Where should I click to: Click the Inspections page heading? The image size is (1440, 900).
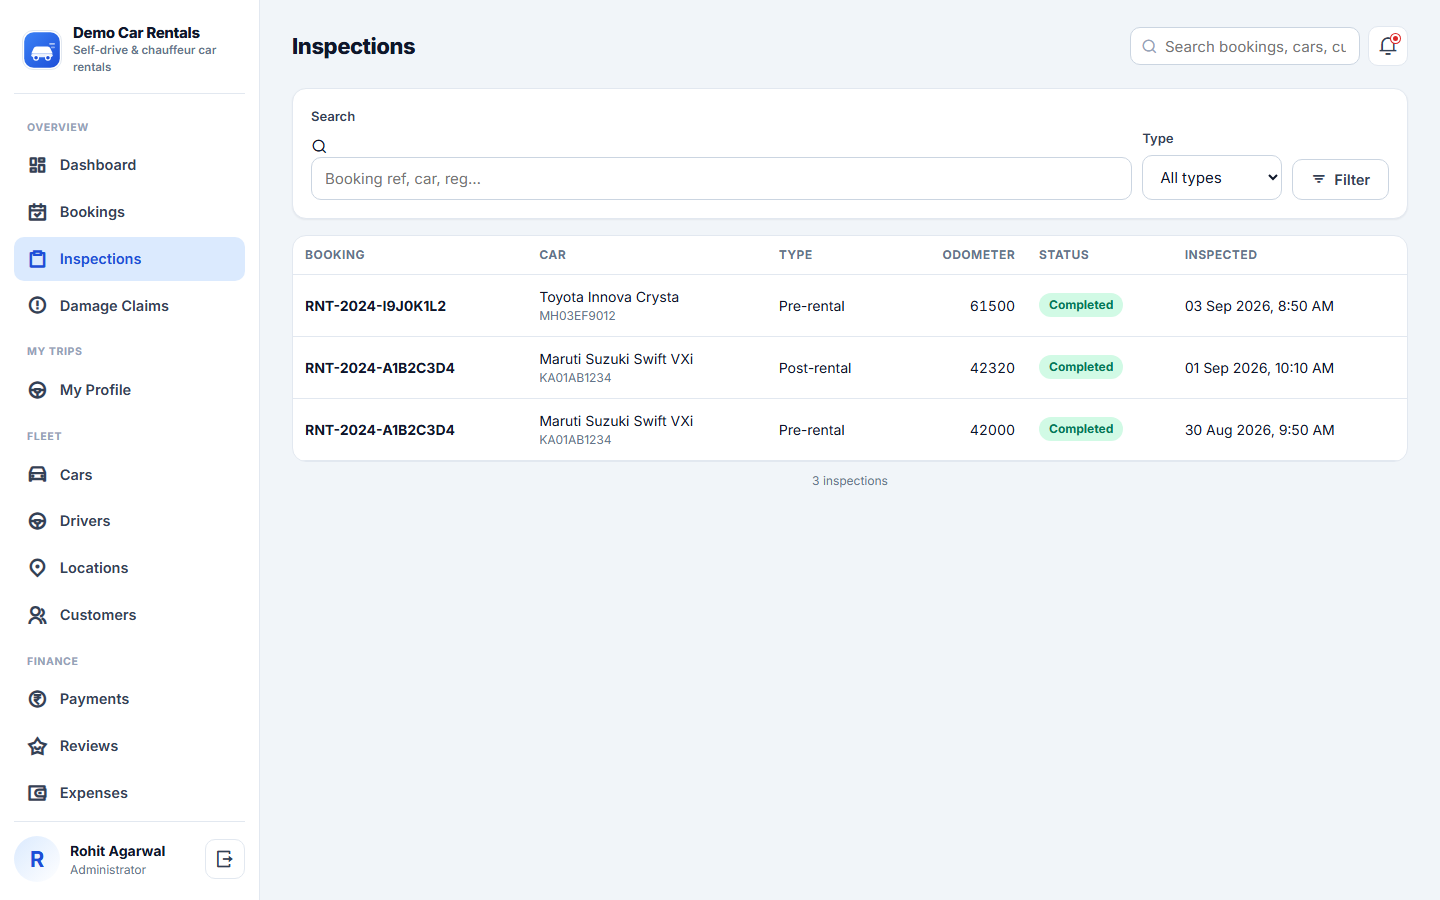point(353,46)
